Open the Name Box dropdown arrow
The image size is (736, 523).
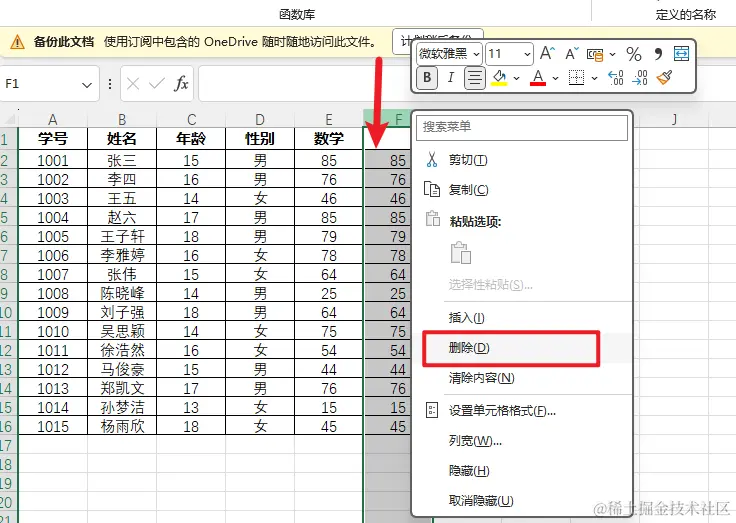pos(86,85)
